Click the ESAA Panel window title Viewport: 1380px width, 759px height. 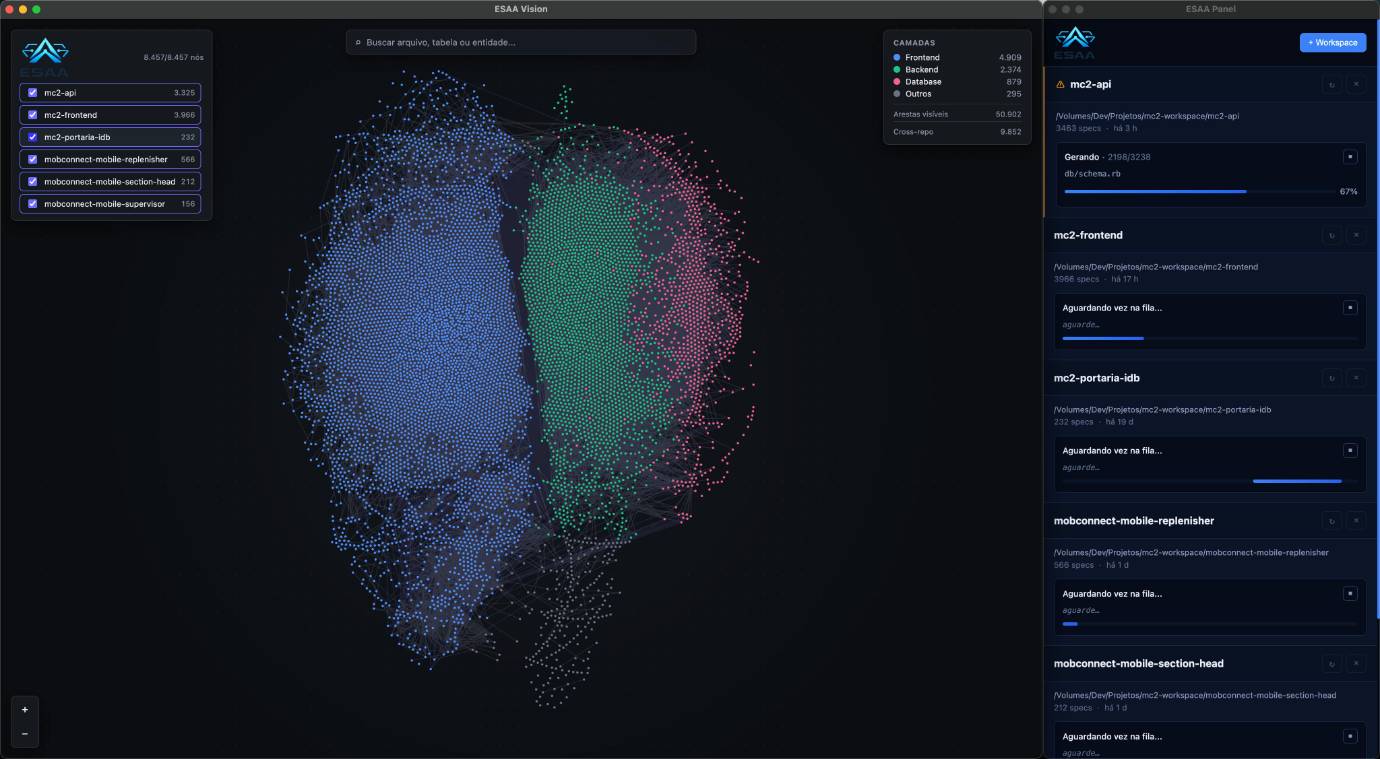coord(1211,9)
